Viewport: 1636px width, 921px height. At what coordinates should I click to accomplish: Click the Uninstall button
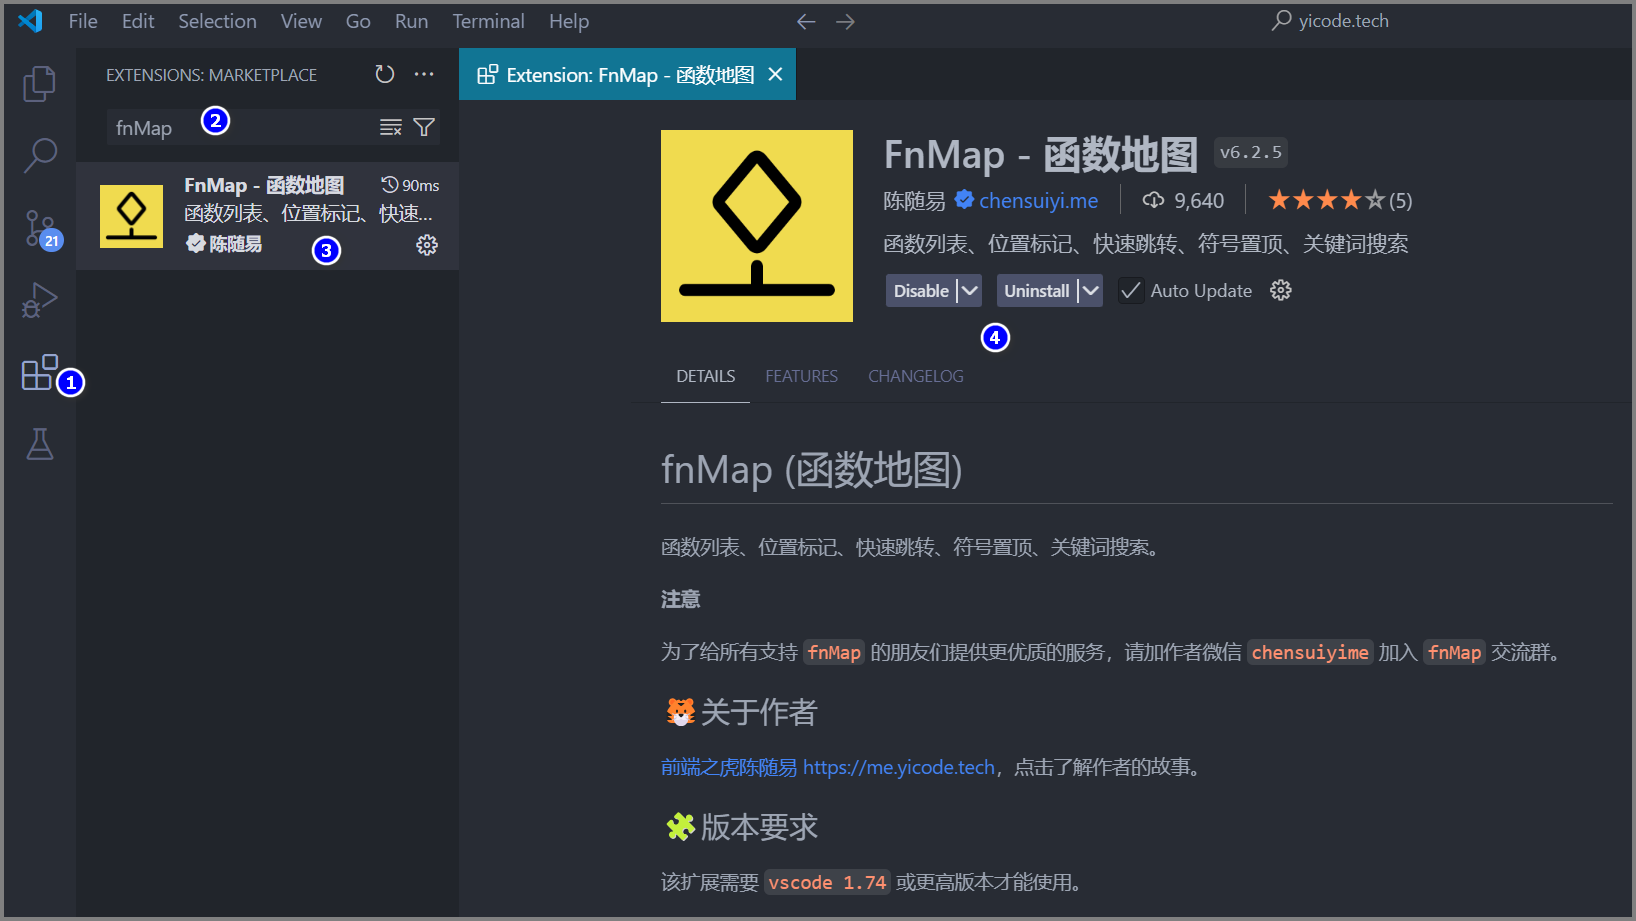click(x=1037, y=290)
